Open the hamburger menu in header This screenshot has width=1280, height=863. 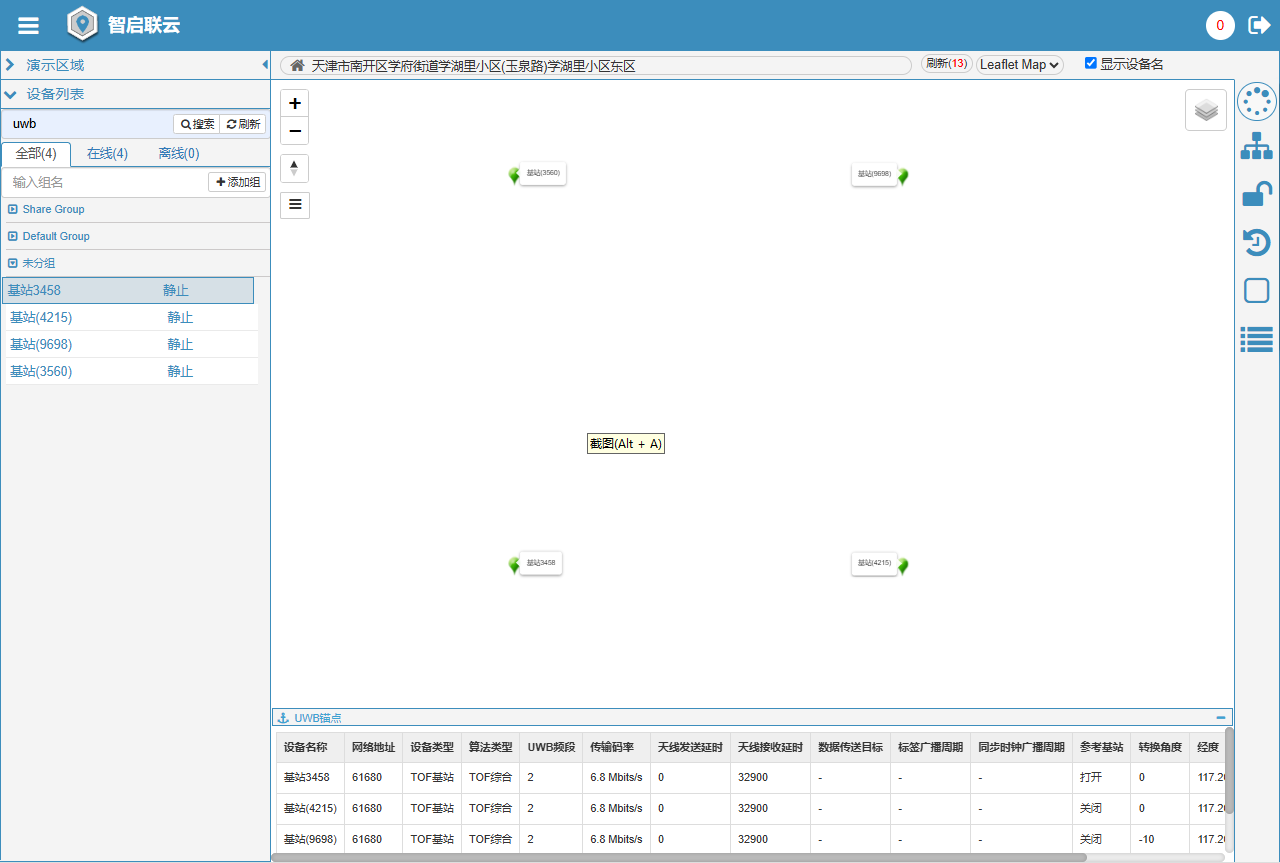[x=28, y=26]
